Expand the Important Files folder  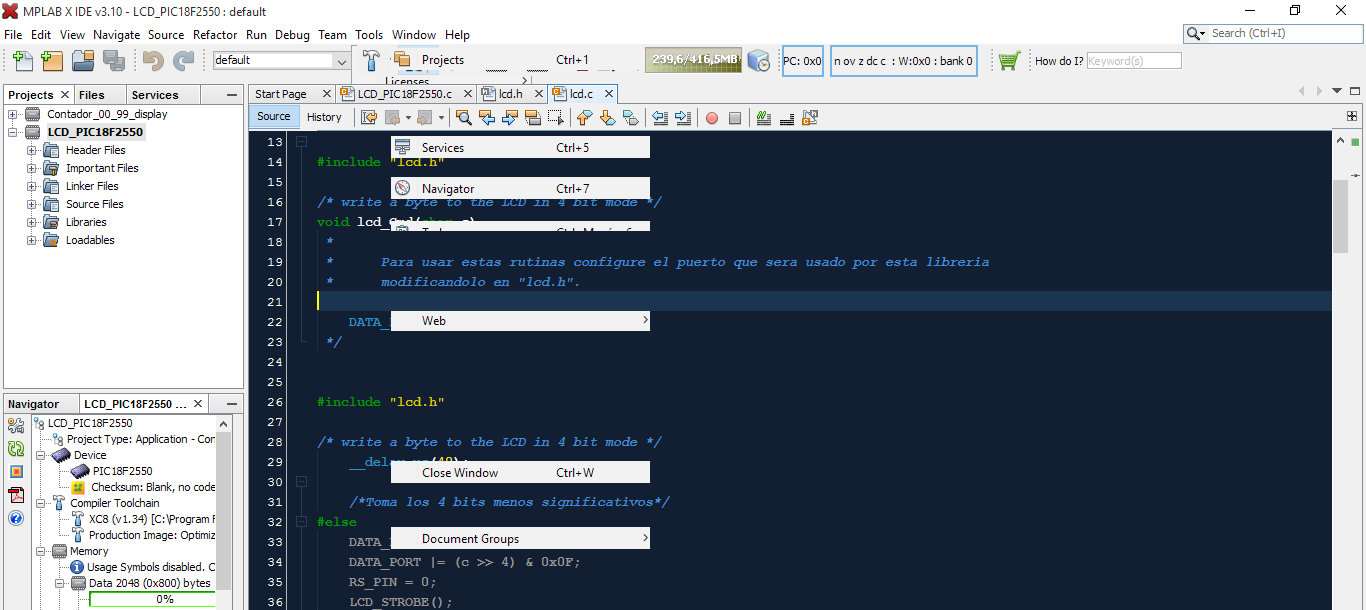tap(31, 168)
